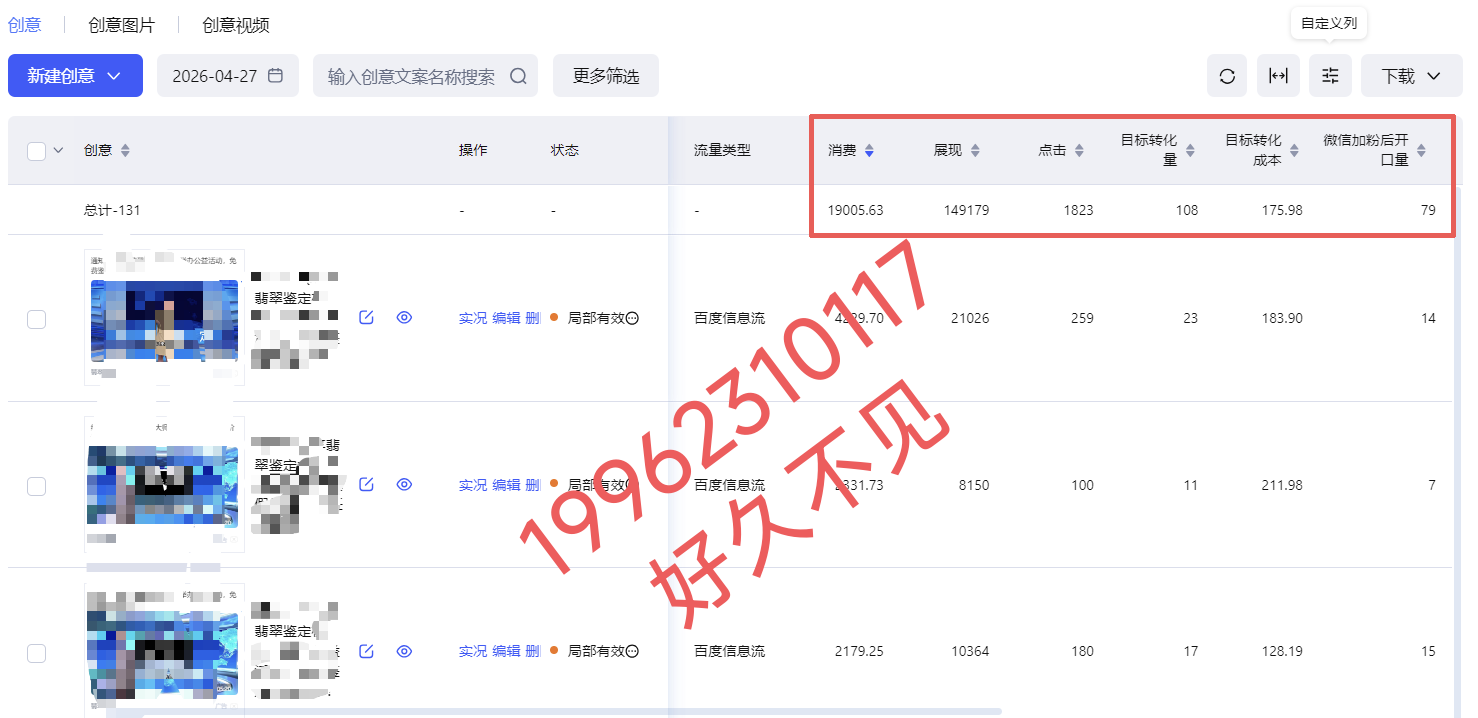Click the column width adjust icon
The image size is (1478, 718).
(x=1278, y=76)
